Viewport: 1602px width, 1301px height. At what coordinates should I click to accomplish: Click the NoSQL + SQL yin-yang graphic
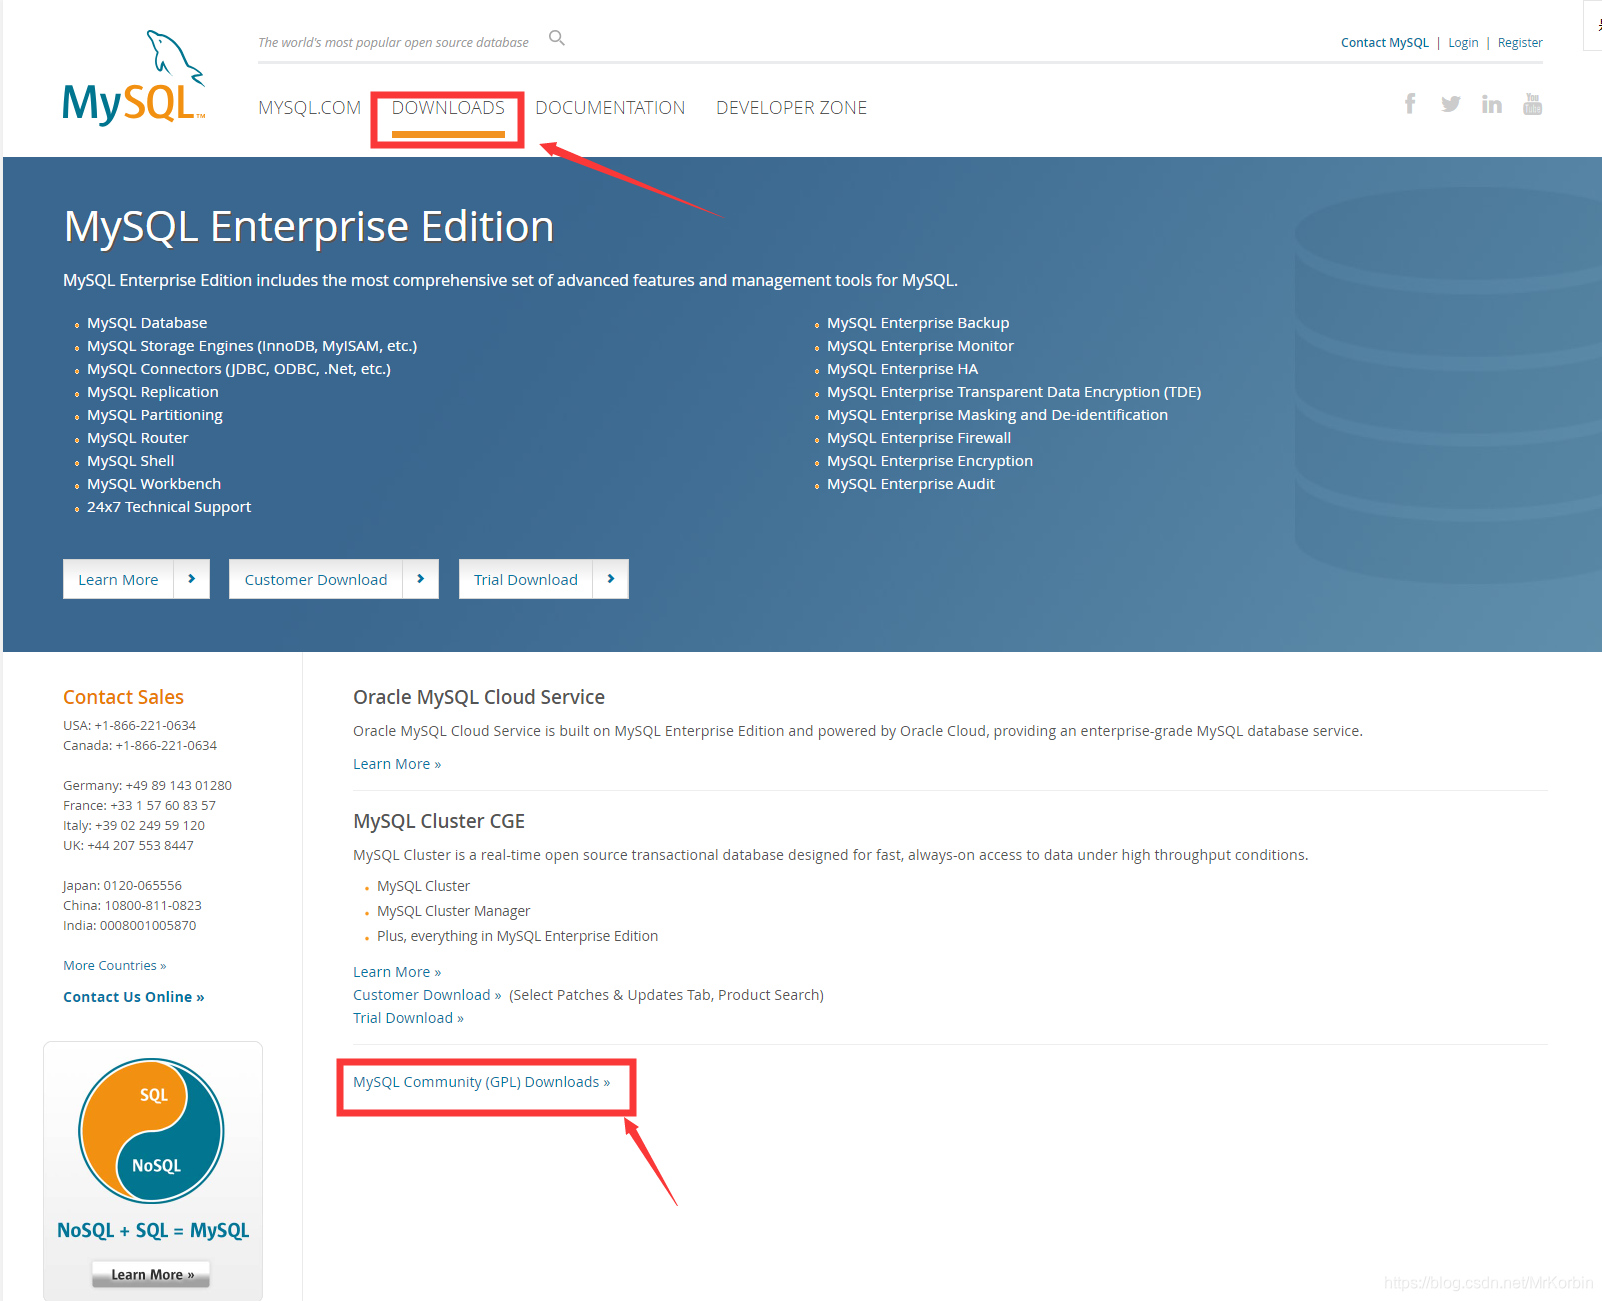coord(152,1130)
